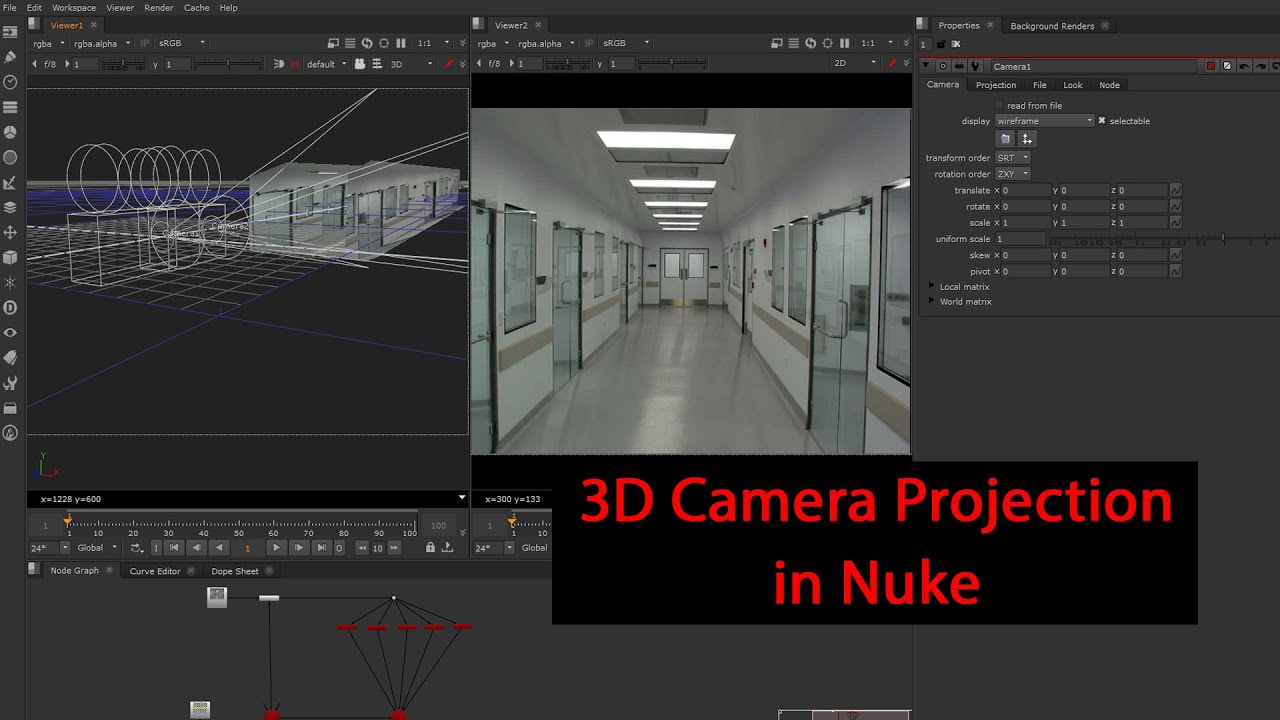Enable the 'read from file' checkbox
The width and height of the screenshot is (1280, 720).
point(999,105)
